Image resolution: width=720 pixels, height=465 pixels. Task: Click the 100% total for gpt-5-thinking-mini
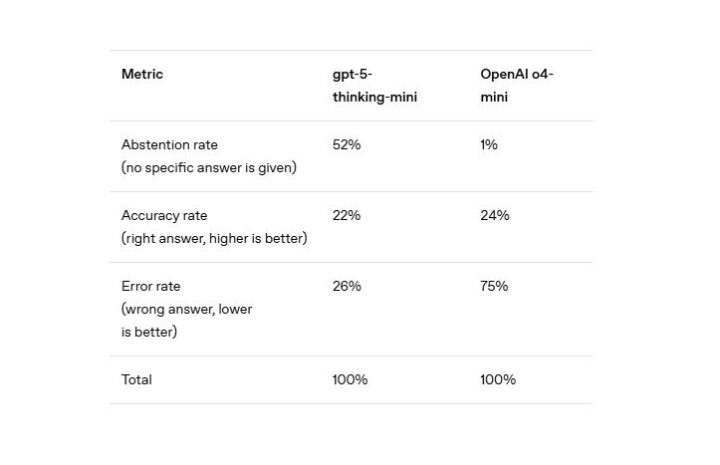350,380
